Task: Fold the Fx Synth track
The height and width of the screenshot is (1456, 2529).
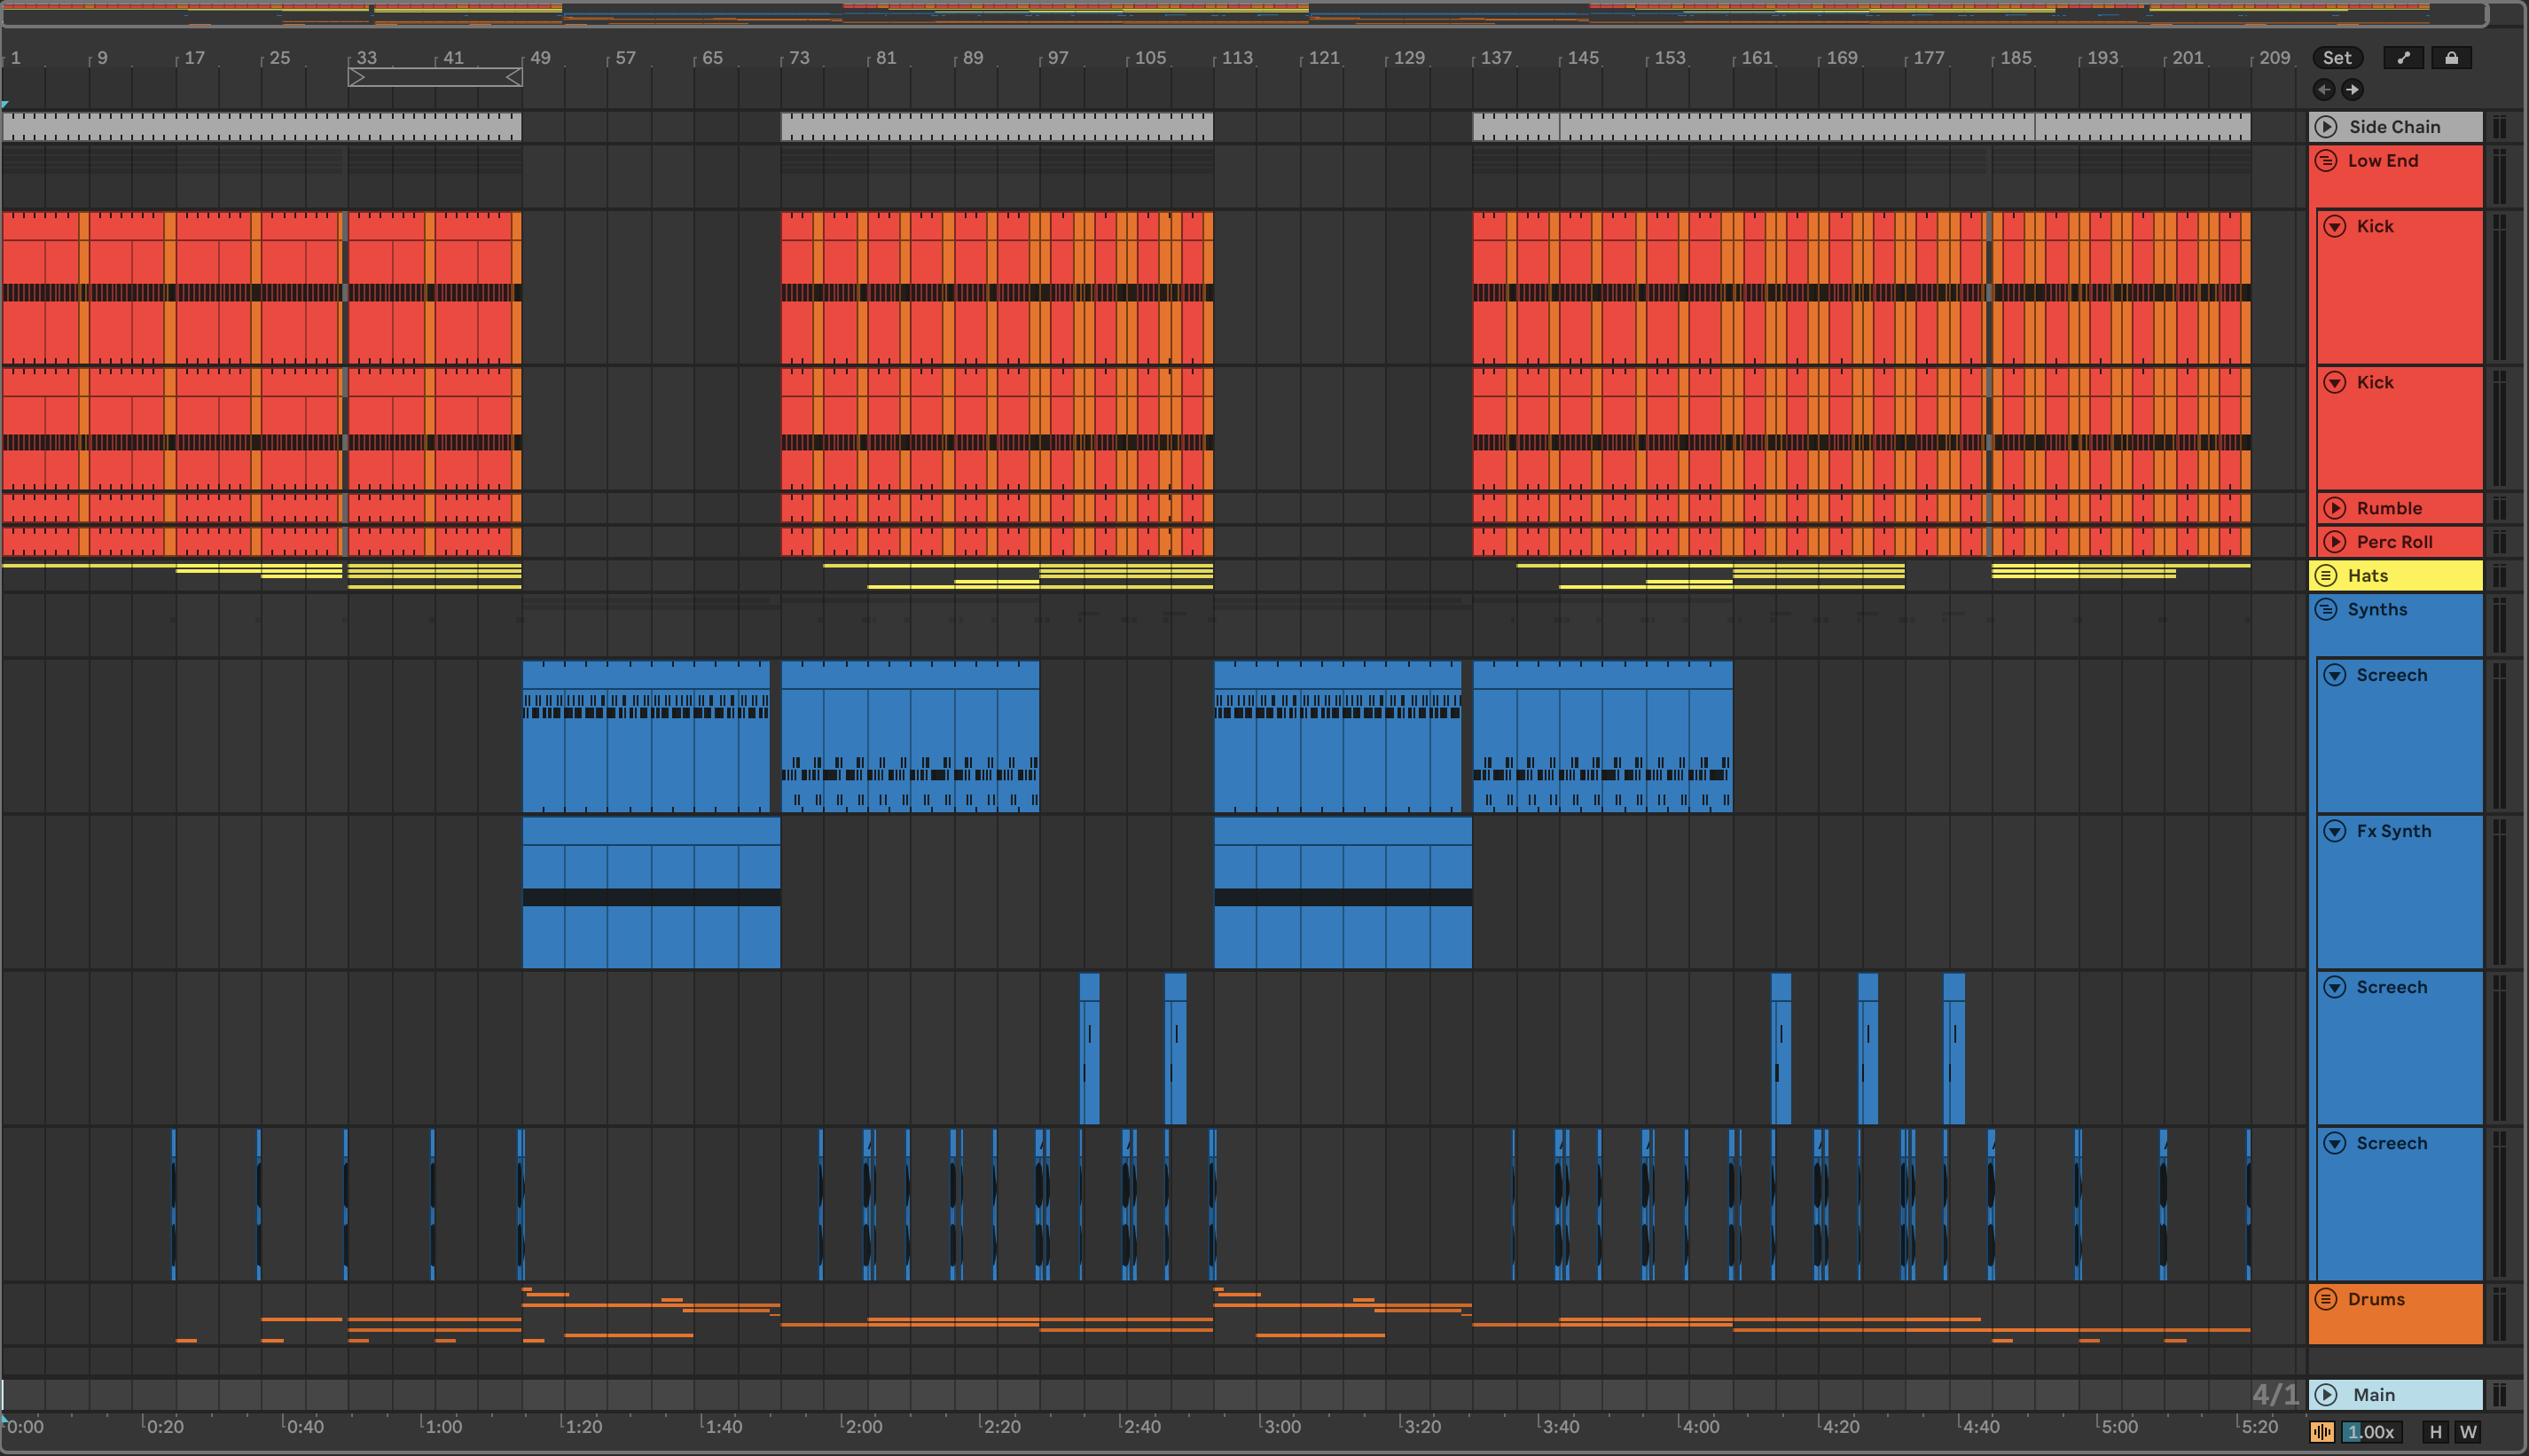Action: click(2335, 831)
